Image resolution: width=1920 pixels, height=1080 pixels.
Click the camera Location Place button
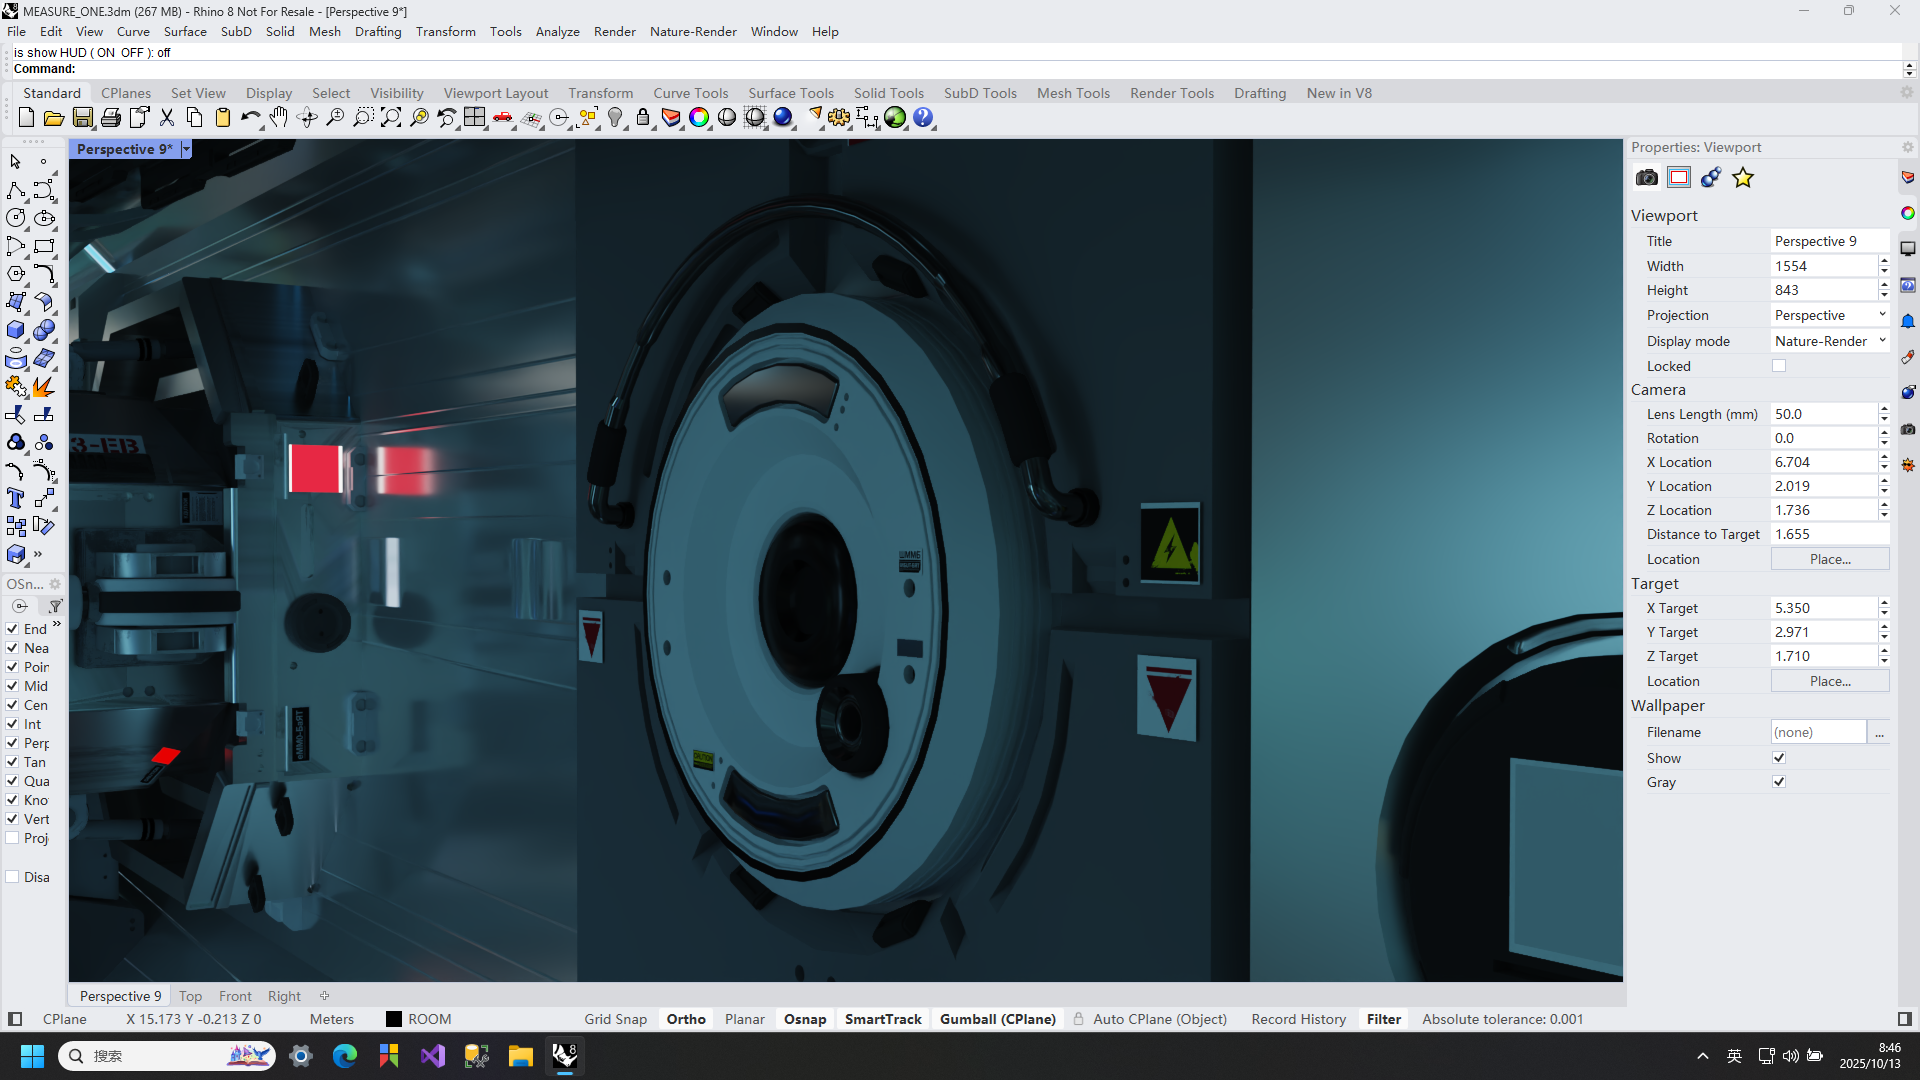coord(1829,559)
